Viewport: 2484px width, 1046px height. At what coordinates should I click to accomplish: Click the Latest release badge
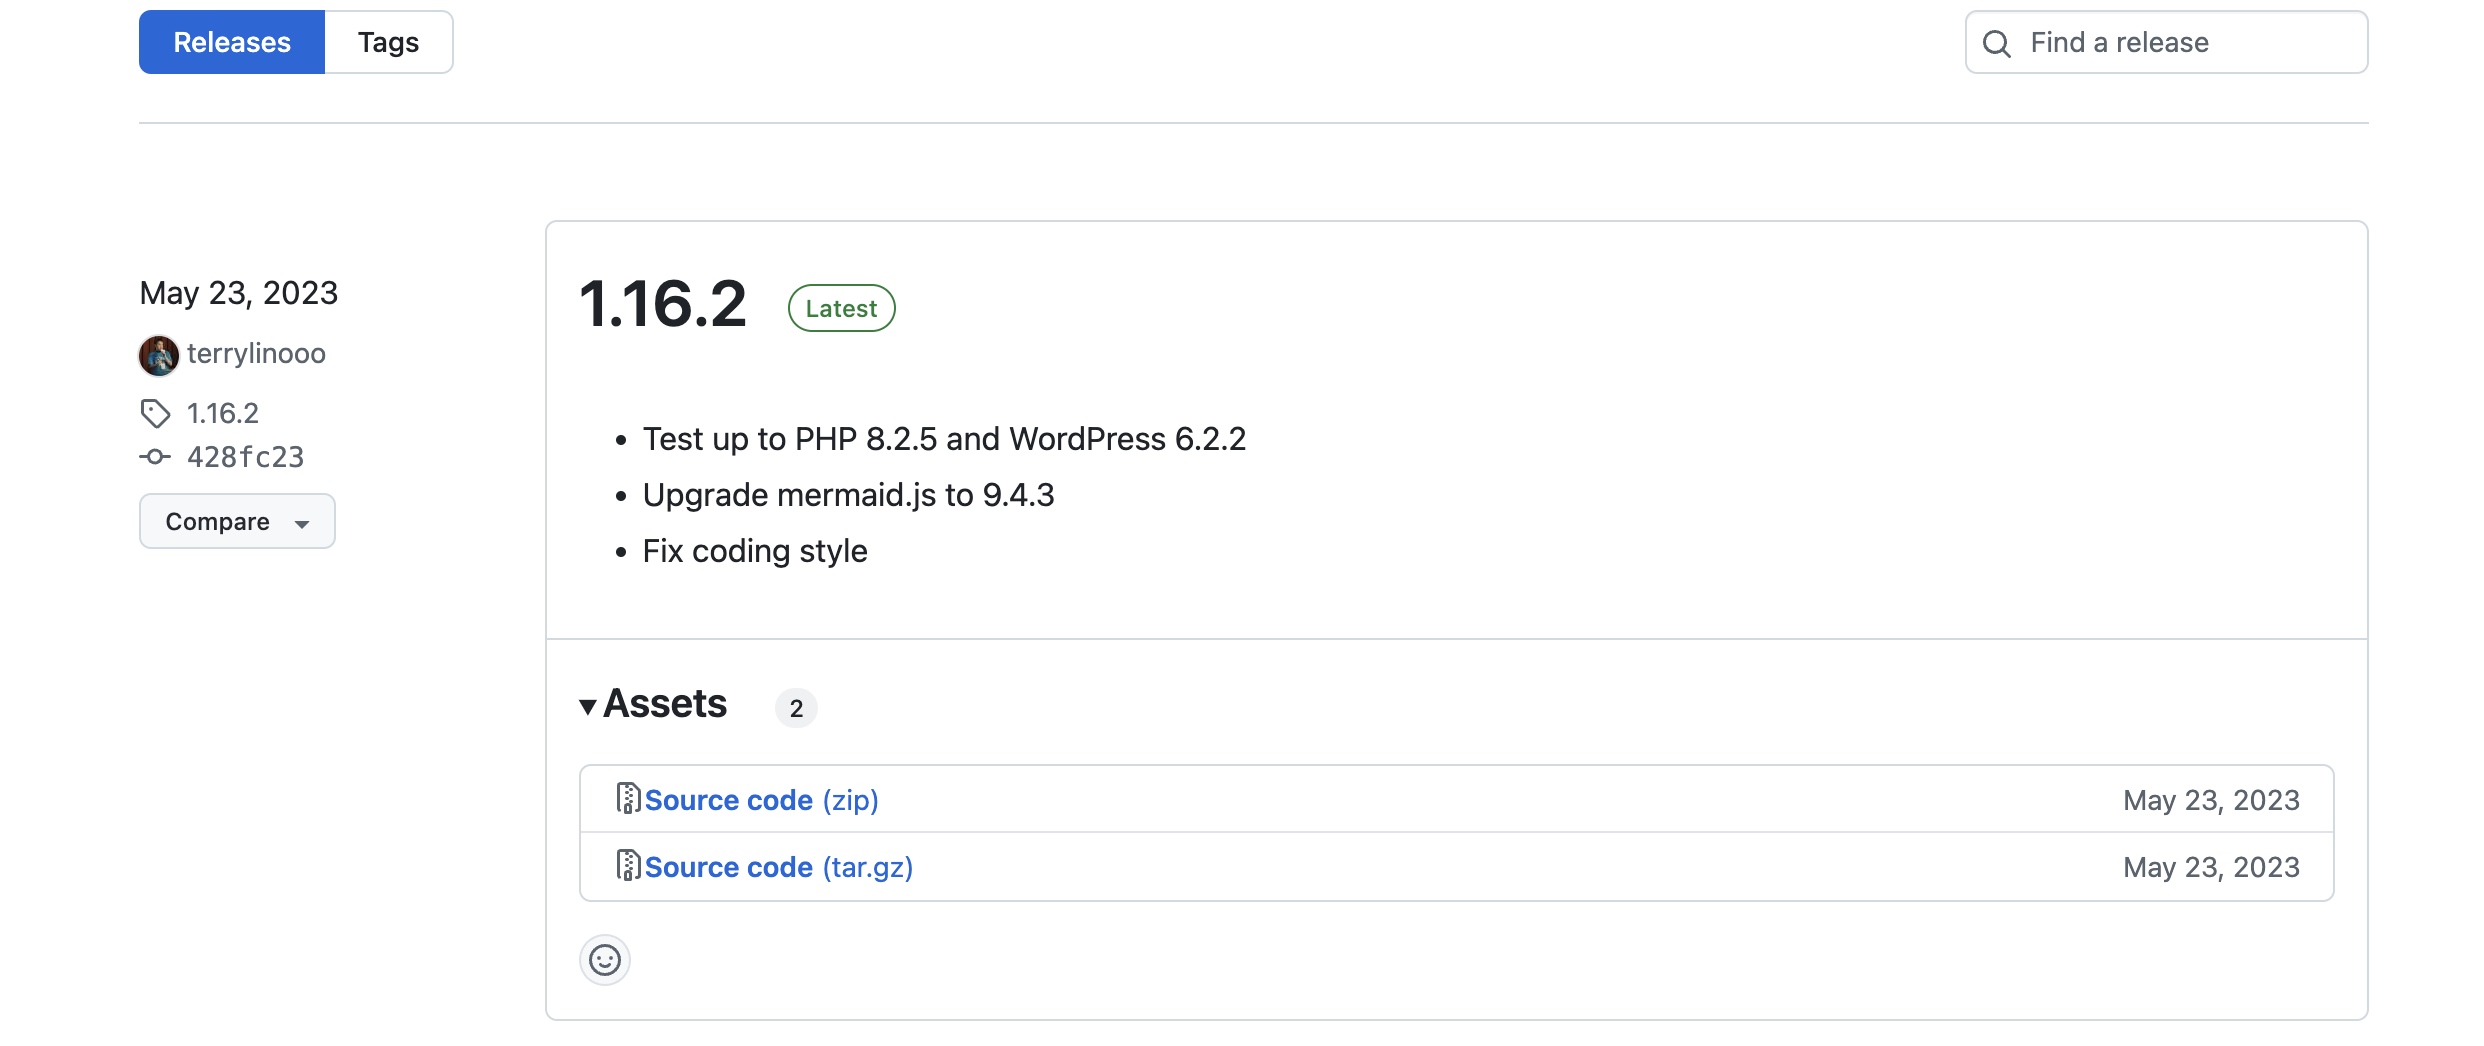click(840, 307)
